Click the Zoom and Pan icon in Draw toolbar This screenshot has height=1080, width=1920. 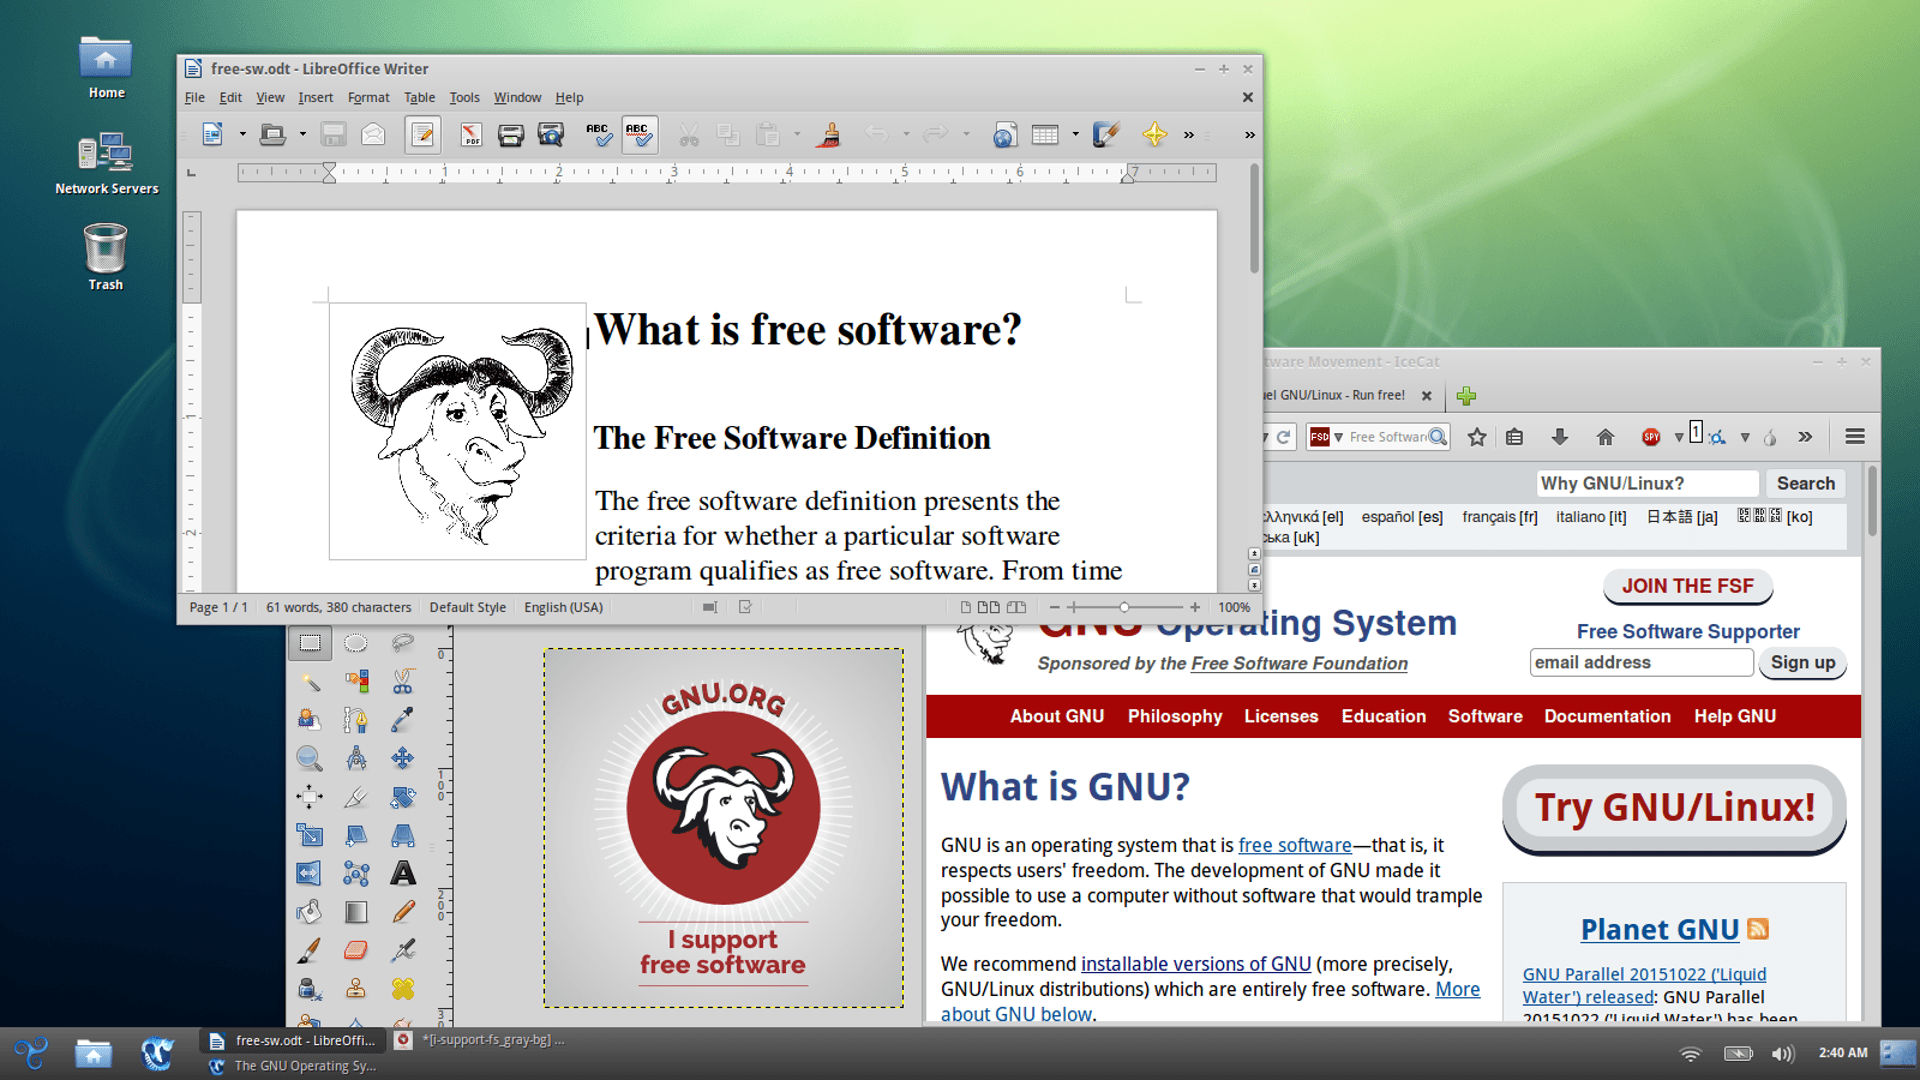[x=310, y=758]
